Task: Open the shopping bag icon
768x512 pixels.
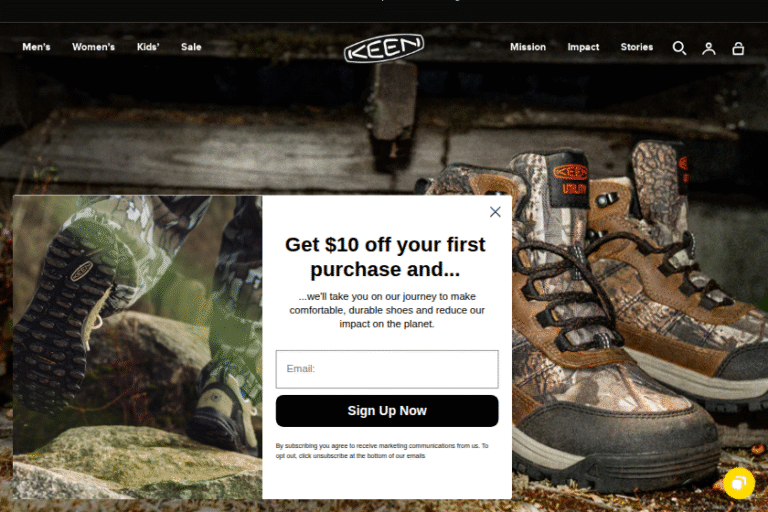Action: (738, 48)
